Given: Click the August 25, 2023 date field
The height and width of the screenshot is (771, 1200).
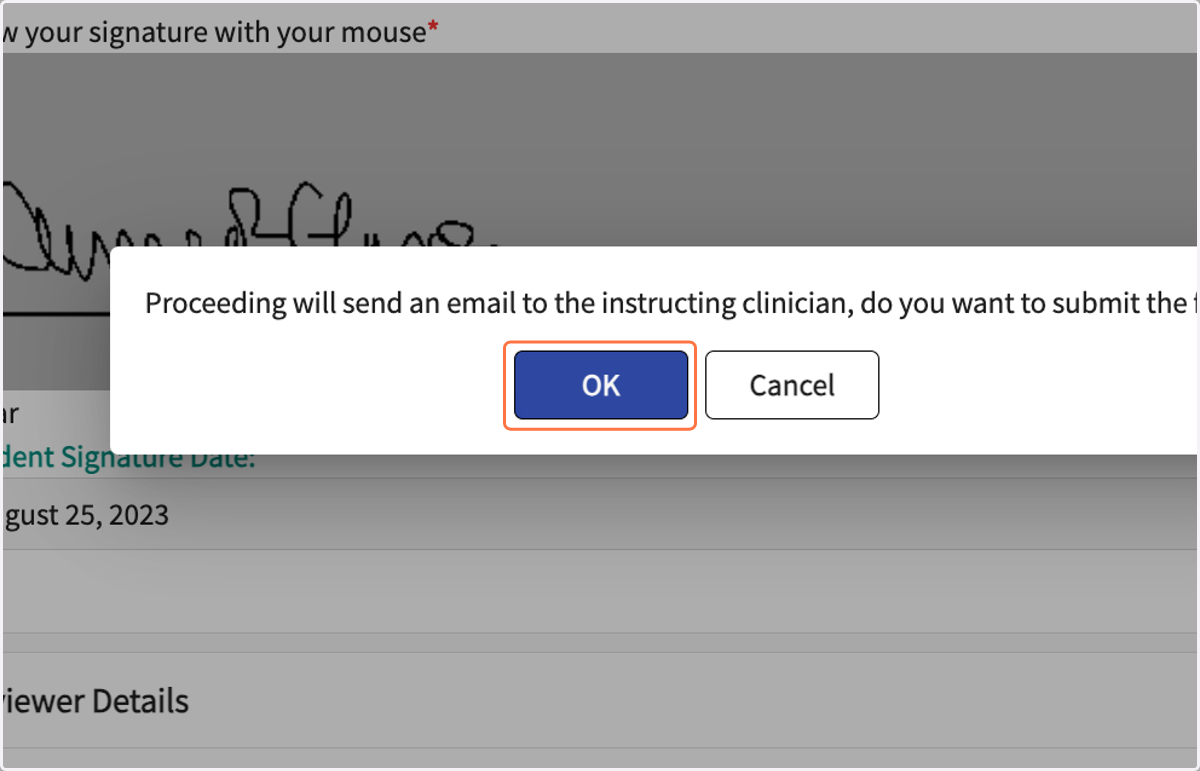Looking at the screenshot, I should point(600,514).
